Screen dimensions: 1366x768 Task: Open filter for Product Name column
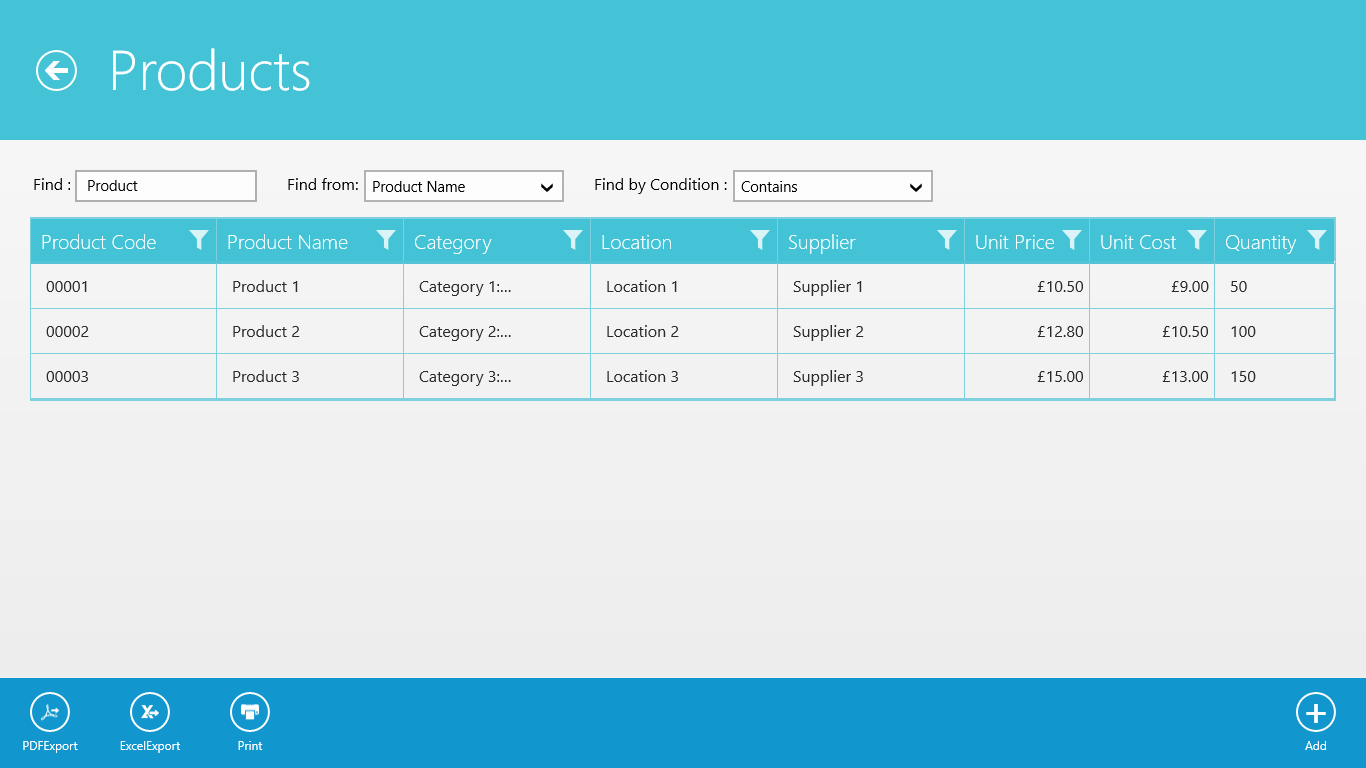click(x=386, y=240)
